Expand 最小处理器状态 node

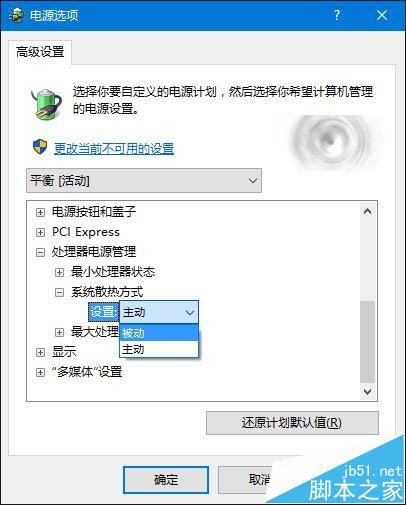tap(59, 272)
